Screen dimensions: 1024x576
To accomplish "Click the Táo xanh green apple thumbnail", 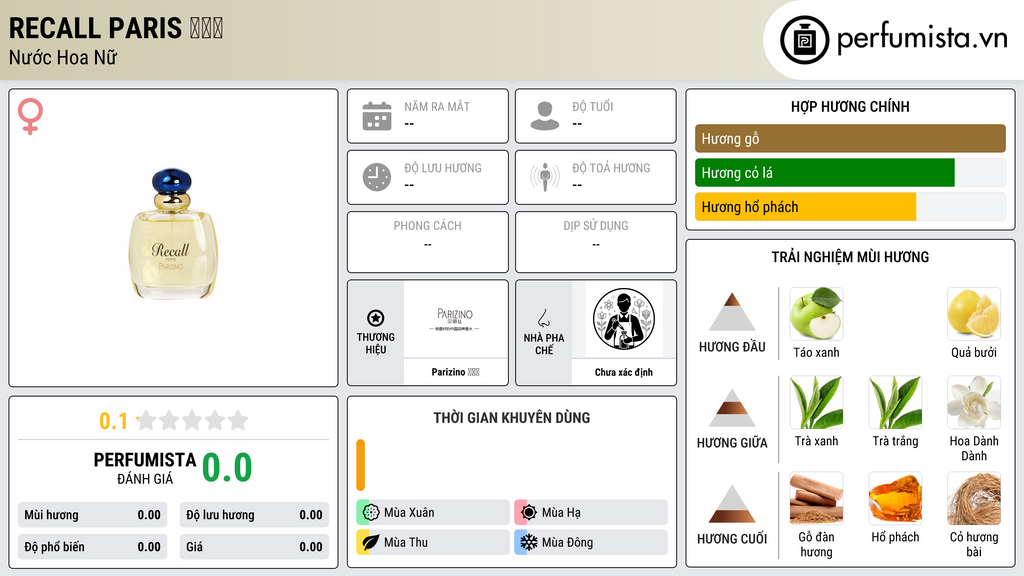I will click(816, 313).
